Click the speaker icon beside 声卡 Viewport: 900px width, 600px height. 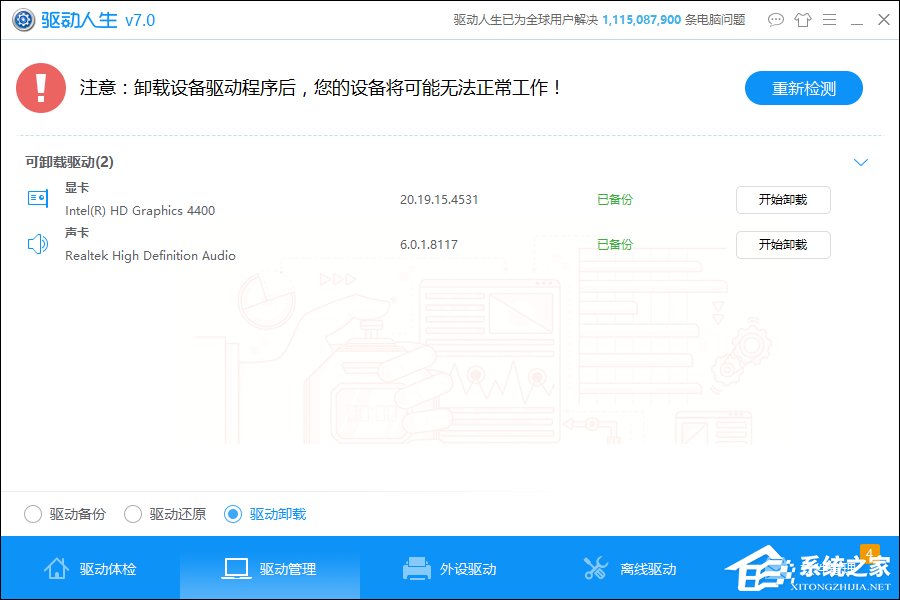coord(36,243)
